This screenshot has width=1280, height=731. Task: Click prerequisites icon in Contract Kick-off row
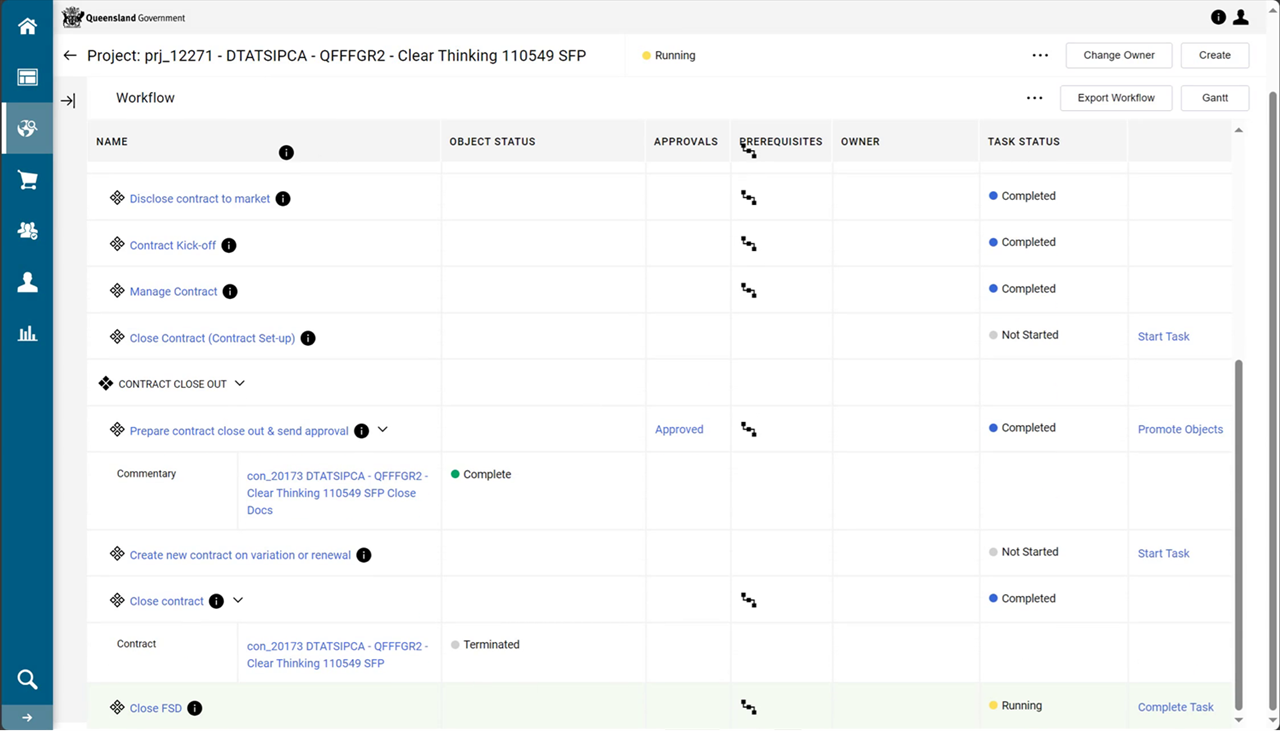(x=748, y=244)
